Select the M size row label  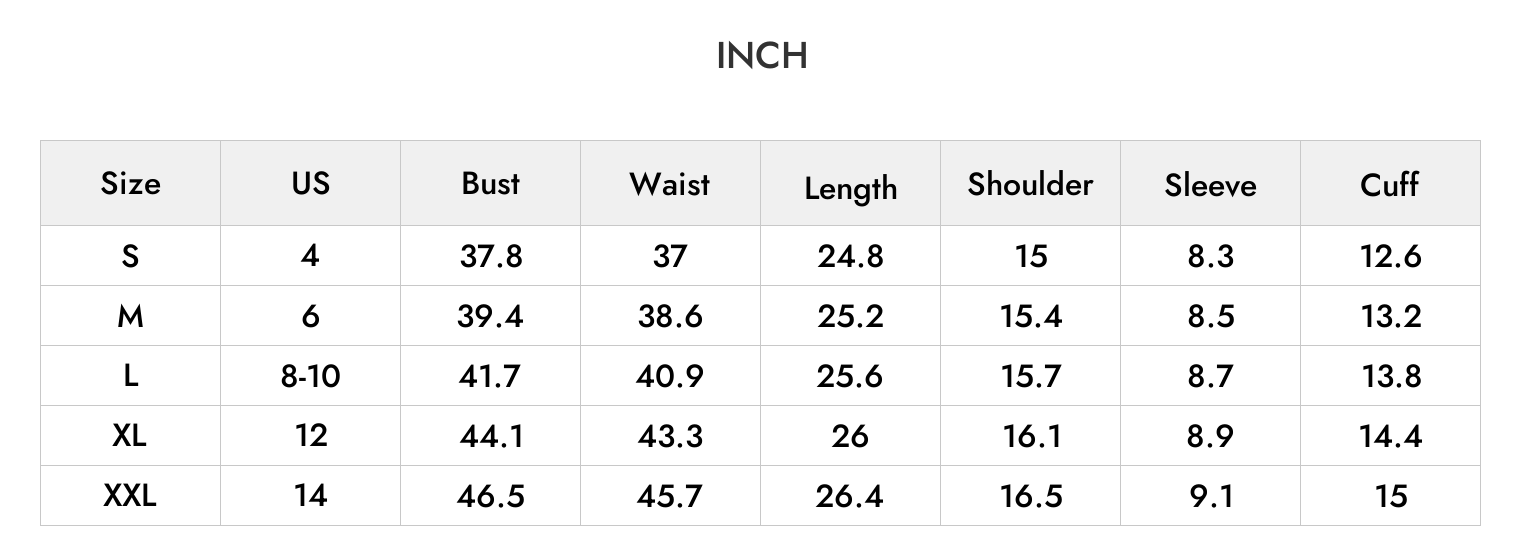(x=130, y=316)
